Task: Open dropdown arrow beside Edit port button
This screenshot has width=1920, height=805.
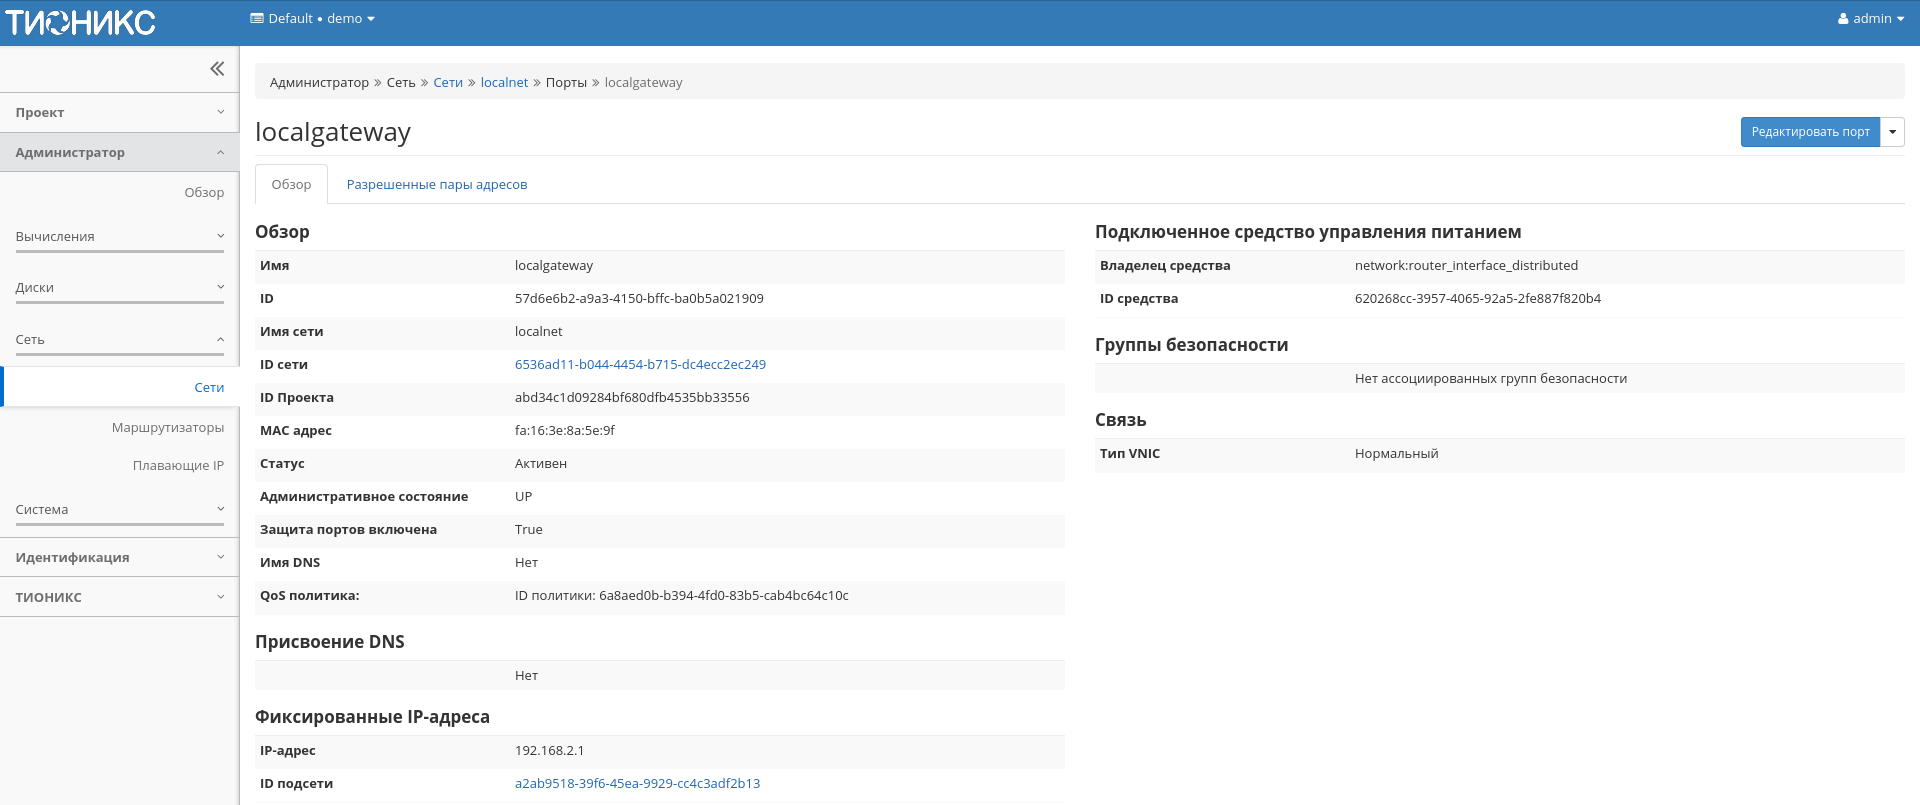Action: pyautogui.click(x=1892, y=132)
